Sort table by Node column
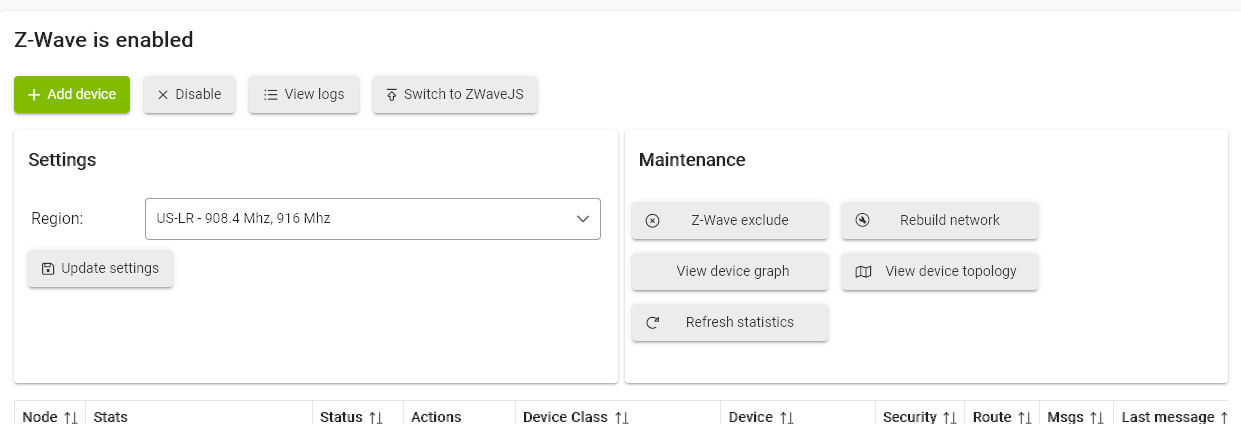The image size is (1241, 424). tap(70, 417)
